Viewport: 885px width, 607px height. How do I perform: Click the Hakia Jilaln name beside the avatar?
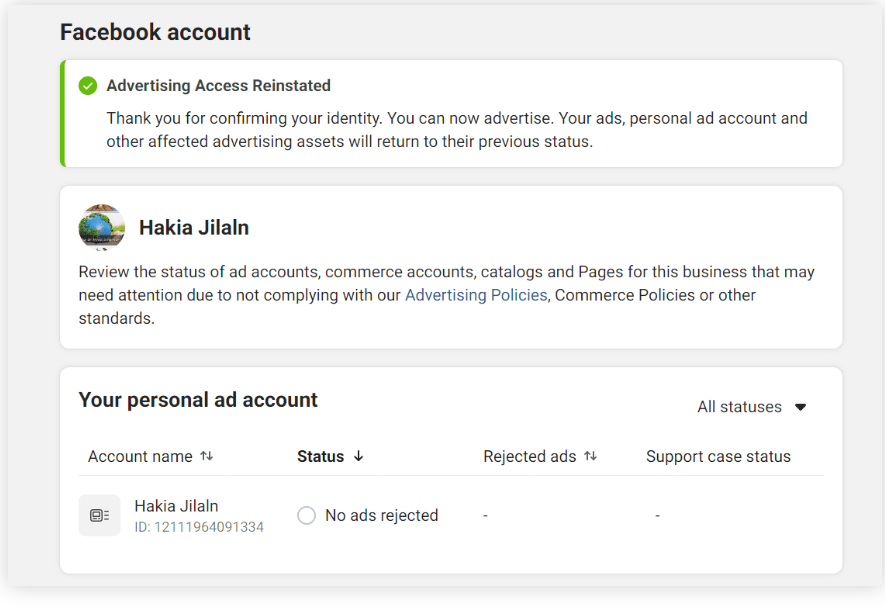click(193, 228)
